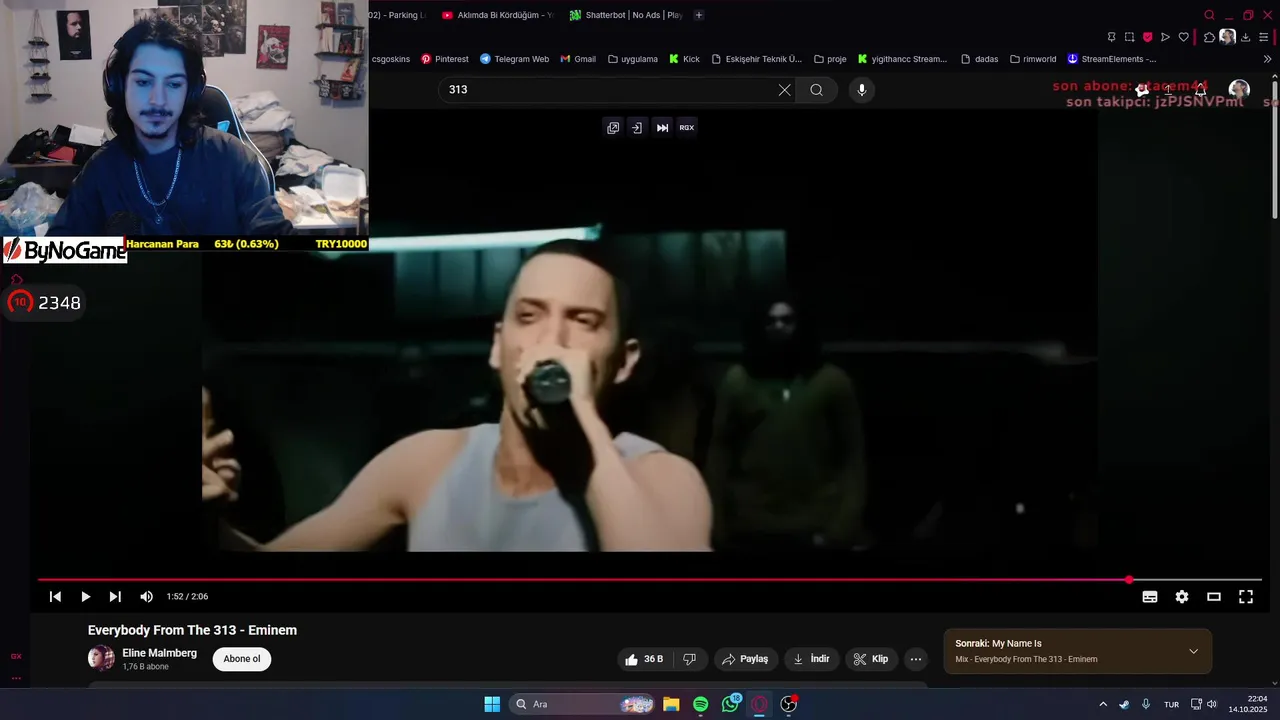Open OBS Studio from the taskbar
Viewport: 1280px width, 720px height.
coord(789,704)
